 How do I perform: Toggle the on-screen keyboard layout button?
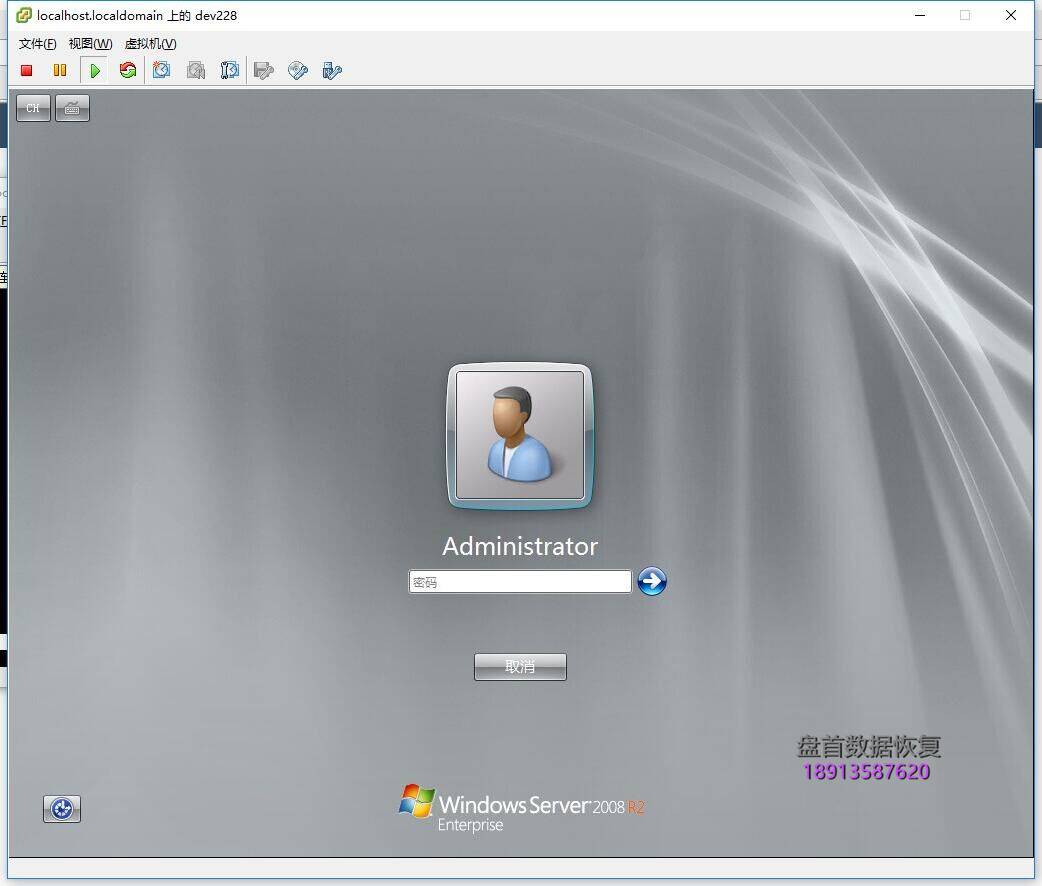click(x=72, y=108)
